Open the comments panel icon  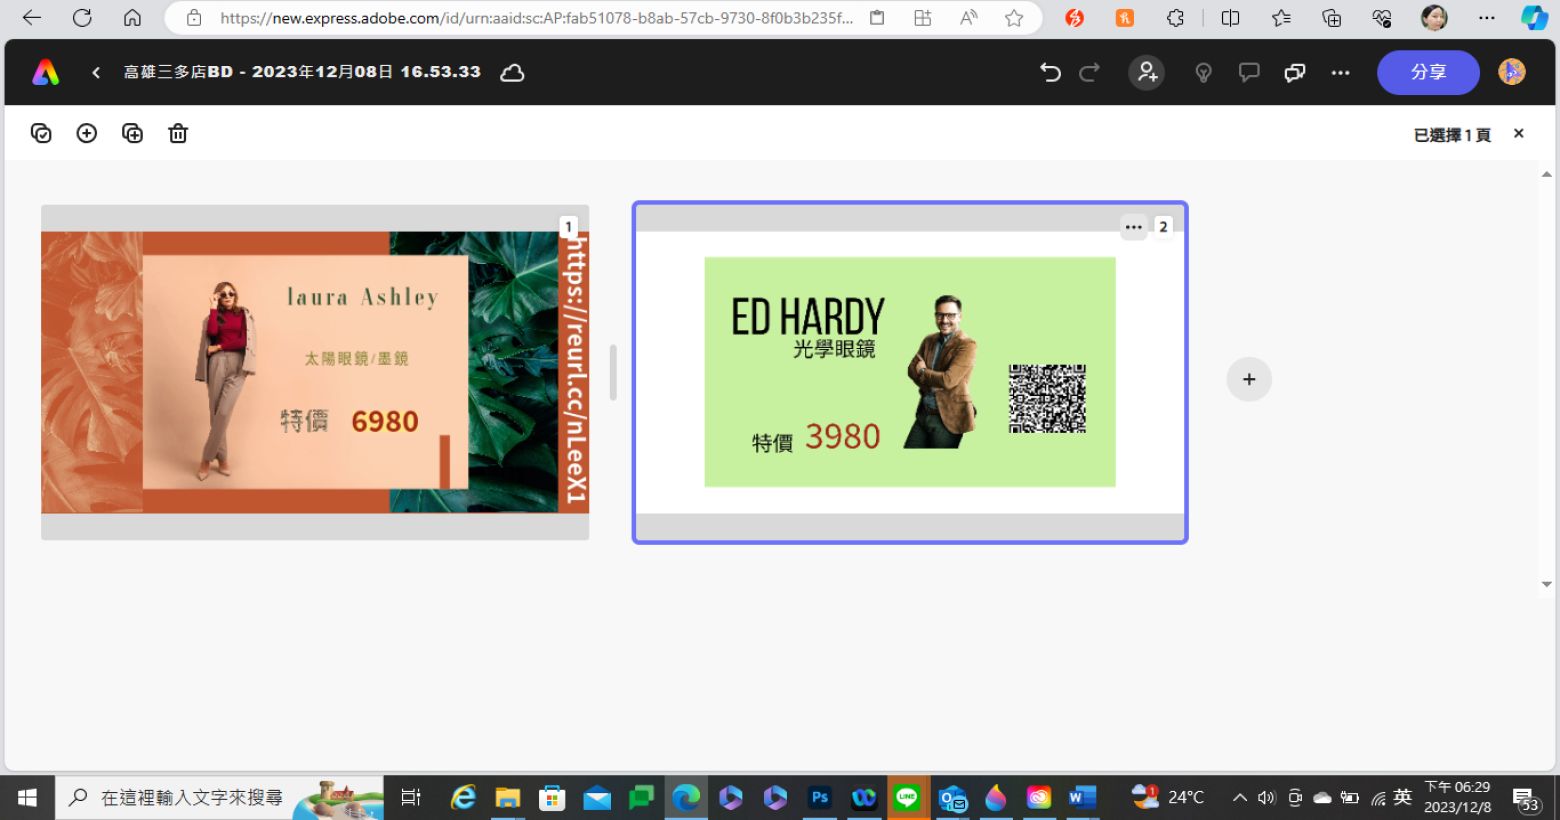click(1249, 72)
